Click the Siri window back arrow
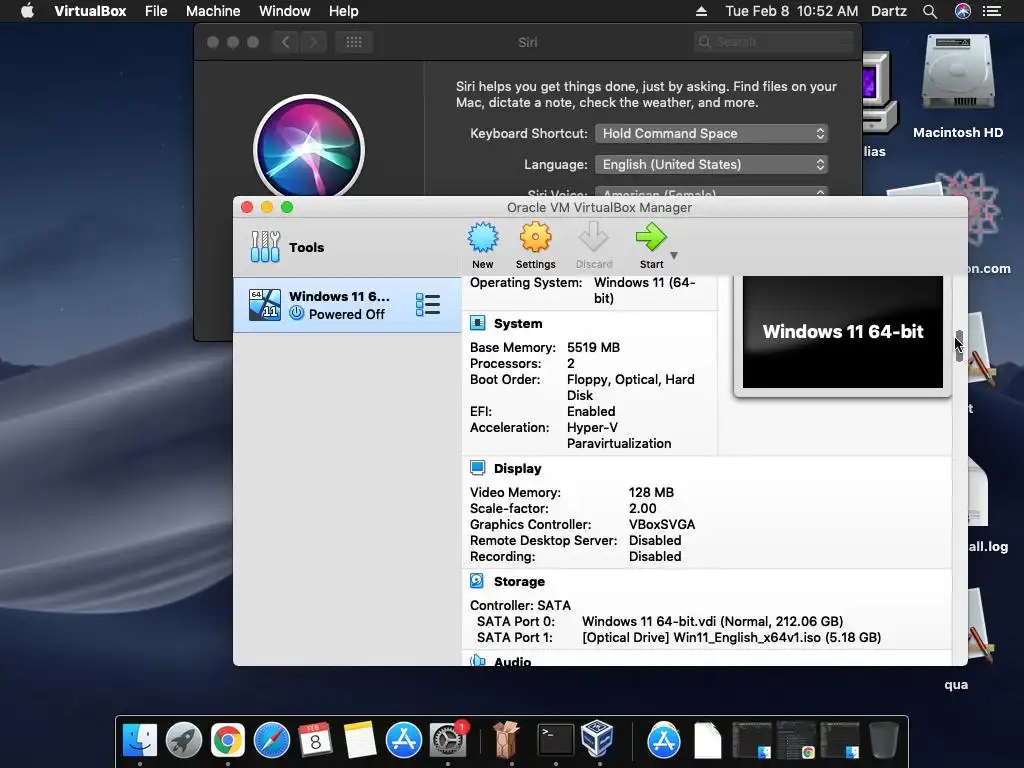The width and height of the screenshot is (1024, 768). (286, 42)
